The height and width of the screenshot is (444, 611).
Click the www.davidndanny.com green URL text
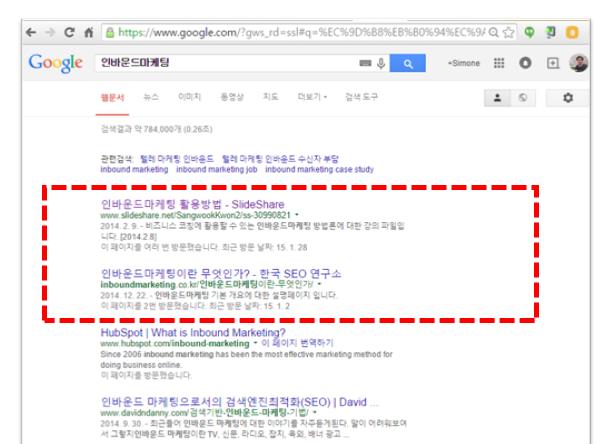coord(204,412)
